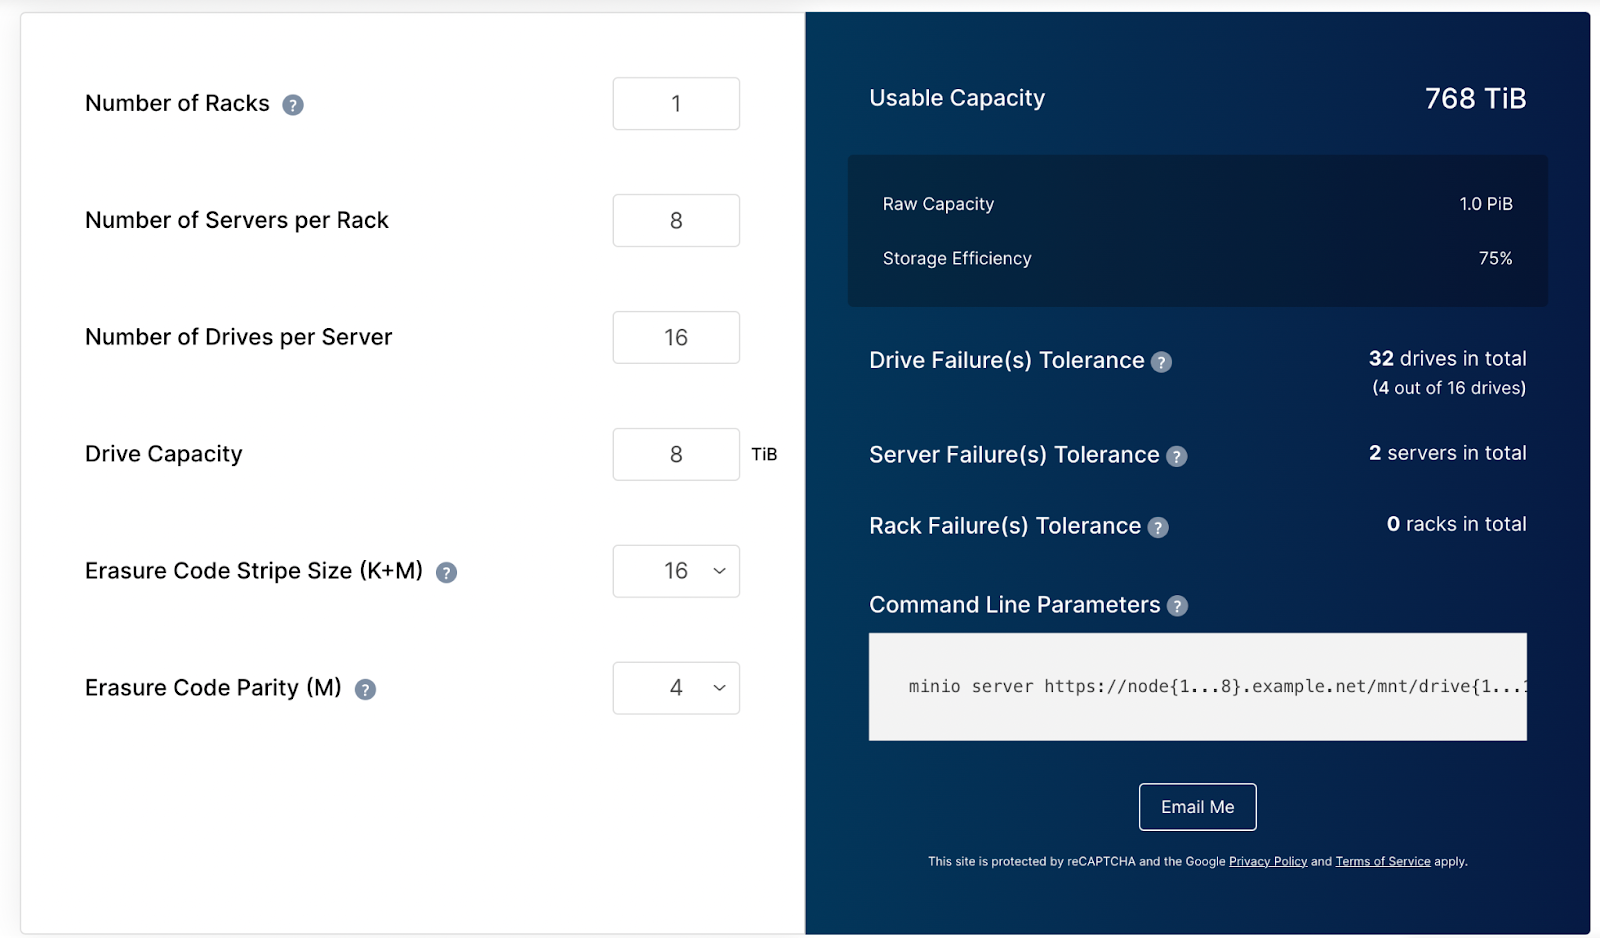Viewport: 1600px width, 938px height.
Task: Click help icon beside Rack Failure(s) Tolerance
Action: 1158,528
